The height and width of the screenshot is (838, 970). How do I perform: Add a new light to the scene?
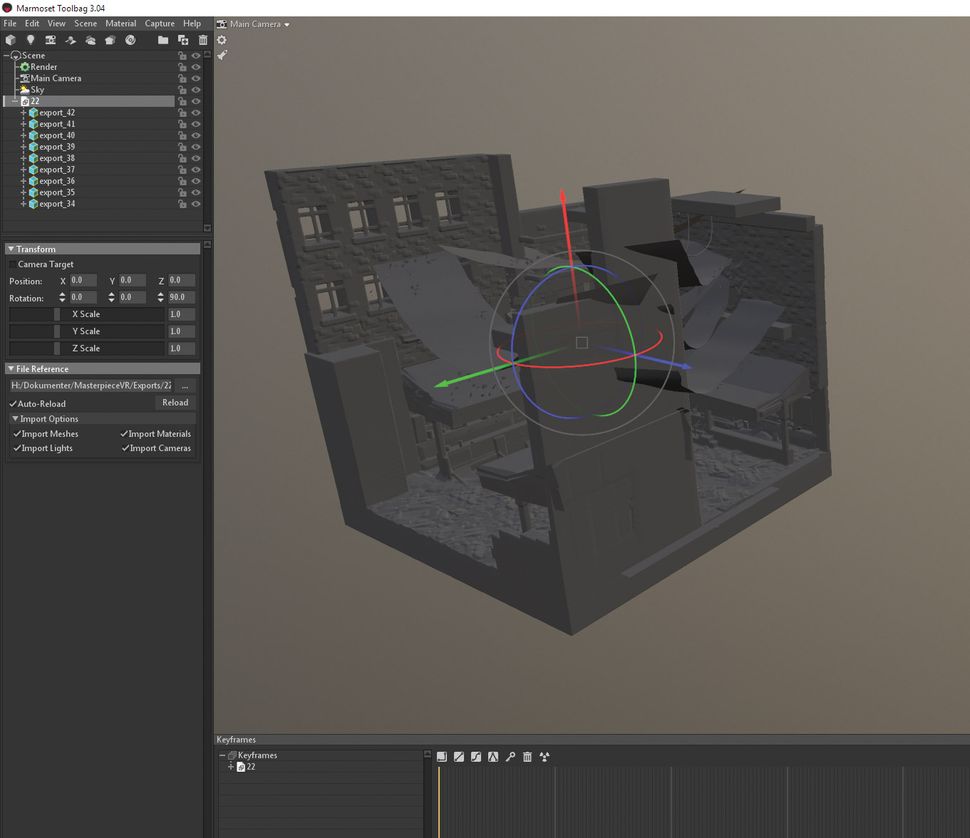31,40
